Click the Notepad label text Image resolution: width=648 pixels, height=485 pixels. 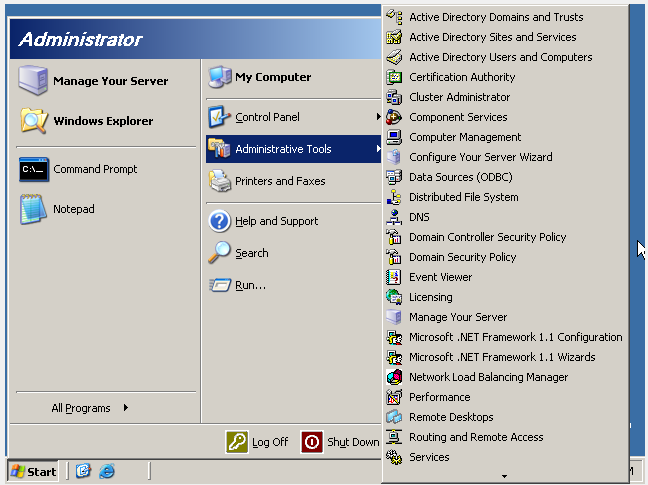click(74, 209)
